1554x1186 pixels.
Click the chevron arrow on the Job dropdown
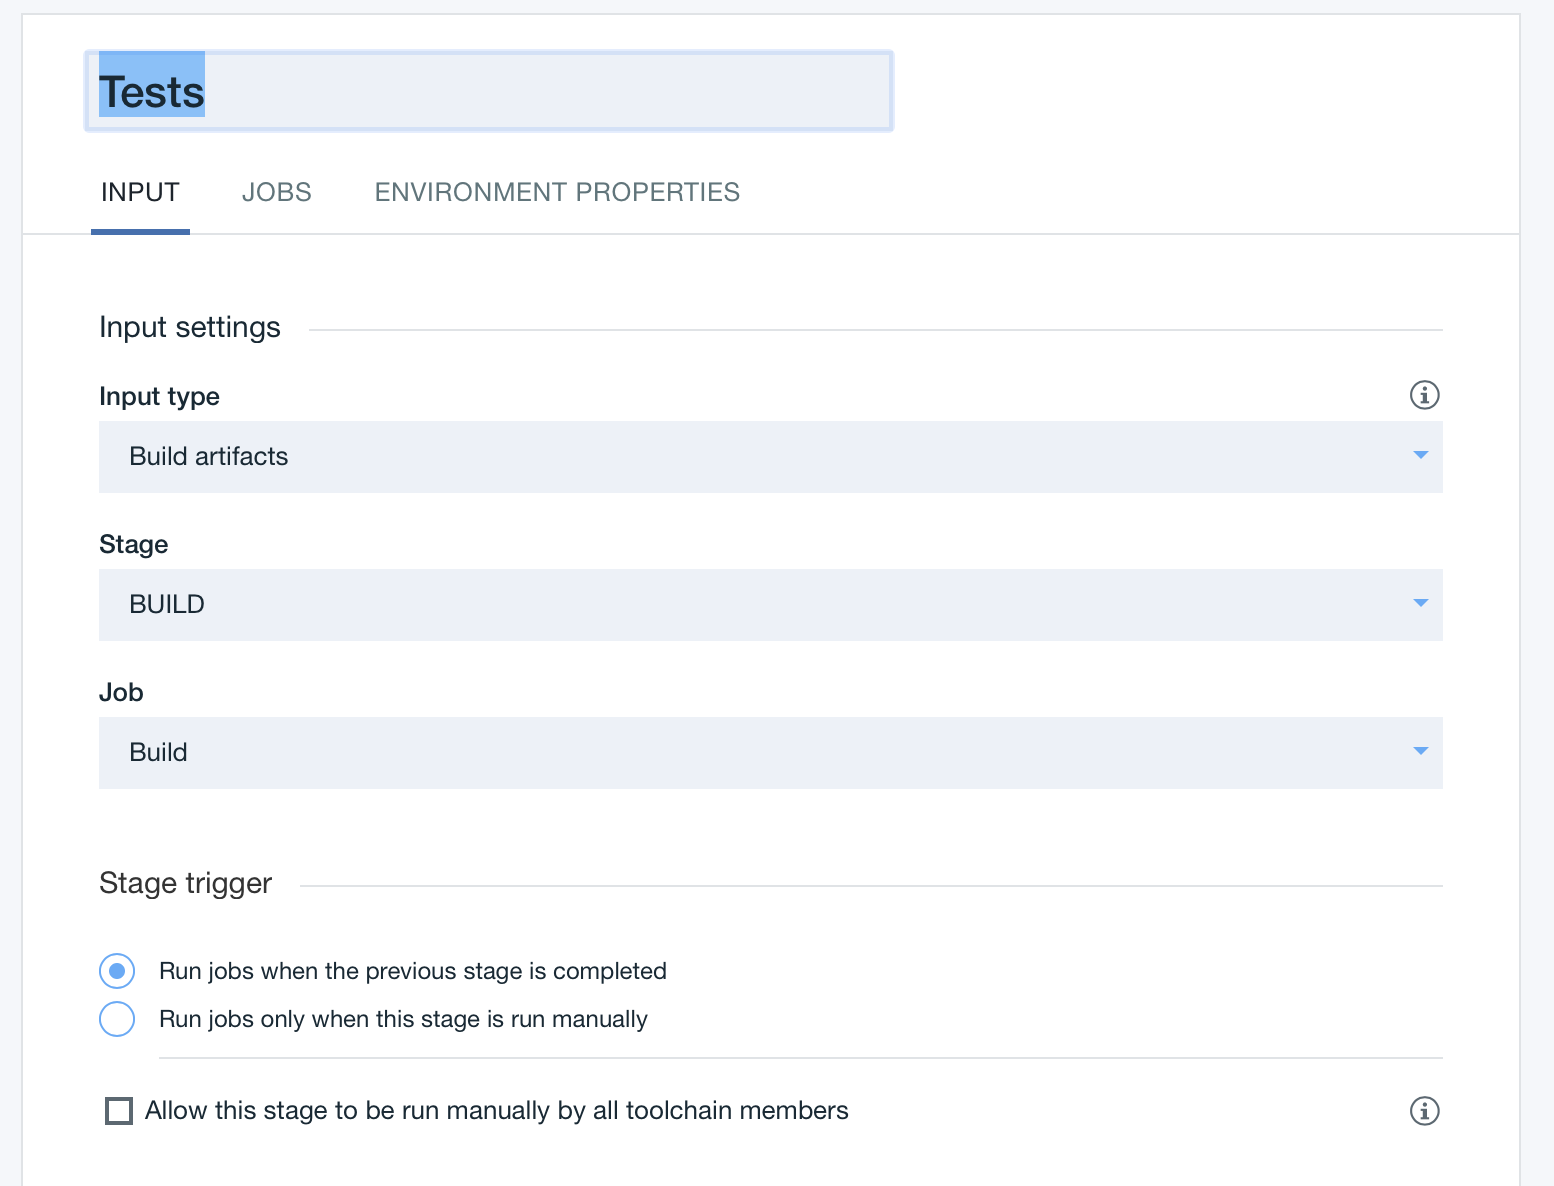1420,751
